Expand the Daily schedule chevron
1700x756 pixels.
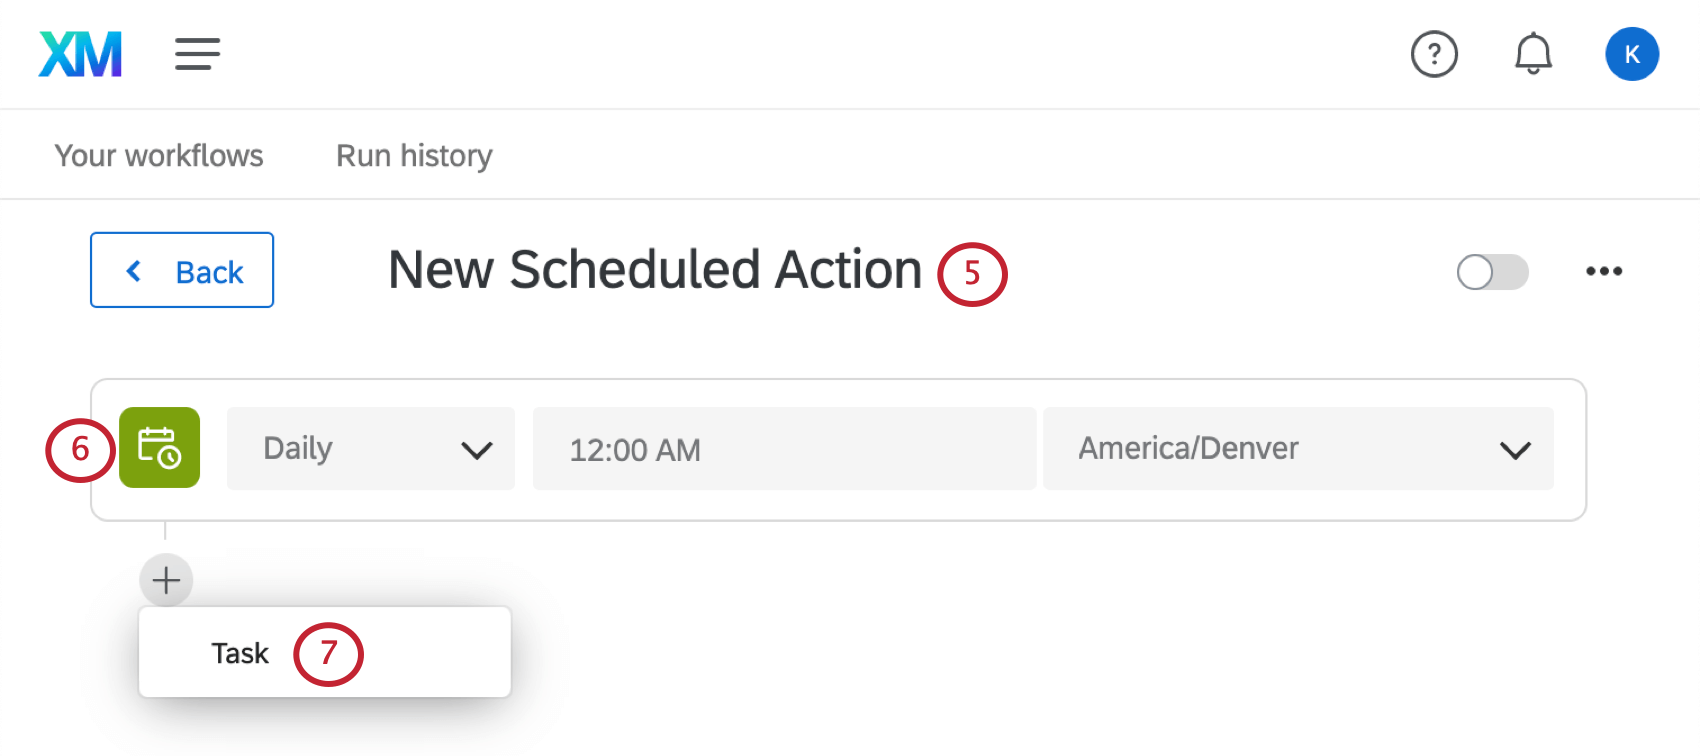tap(477, 450)
